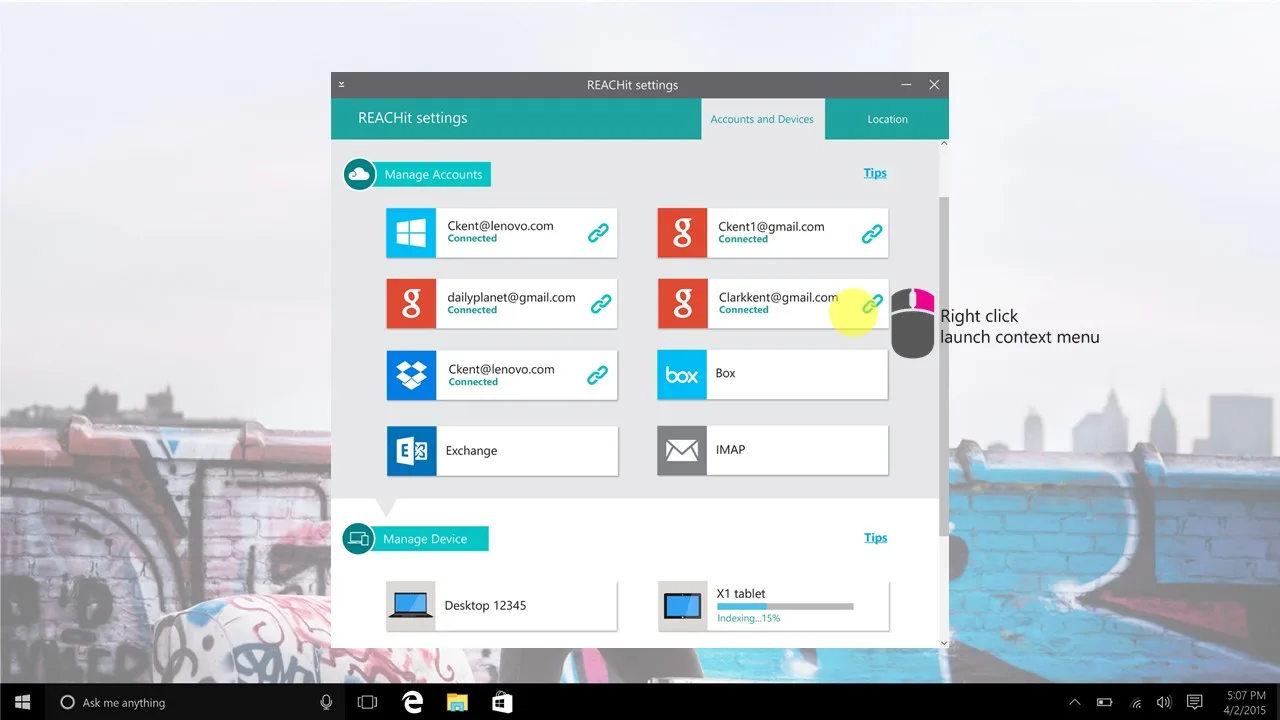This screenshot has width=1280, height=720.
Task: Open Task View from the taskbar
Action: (367, 702)
